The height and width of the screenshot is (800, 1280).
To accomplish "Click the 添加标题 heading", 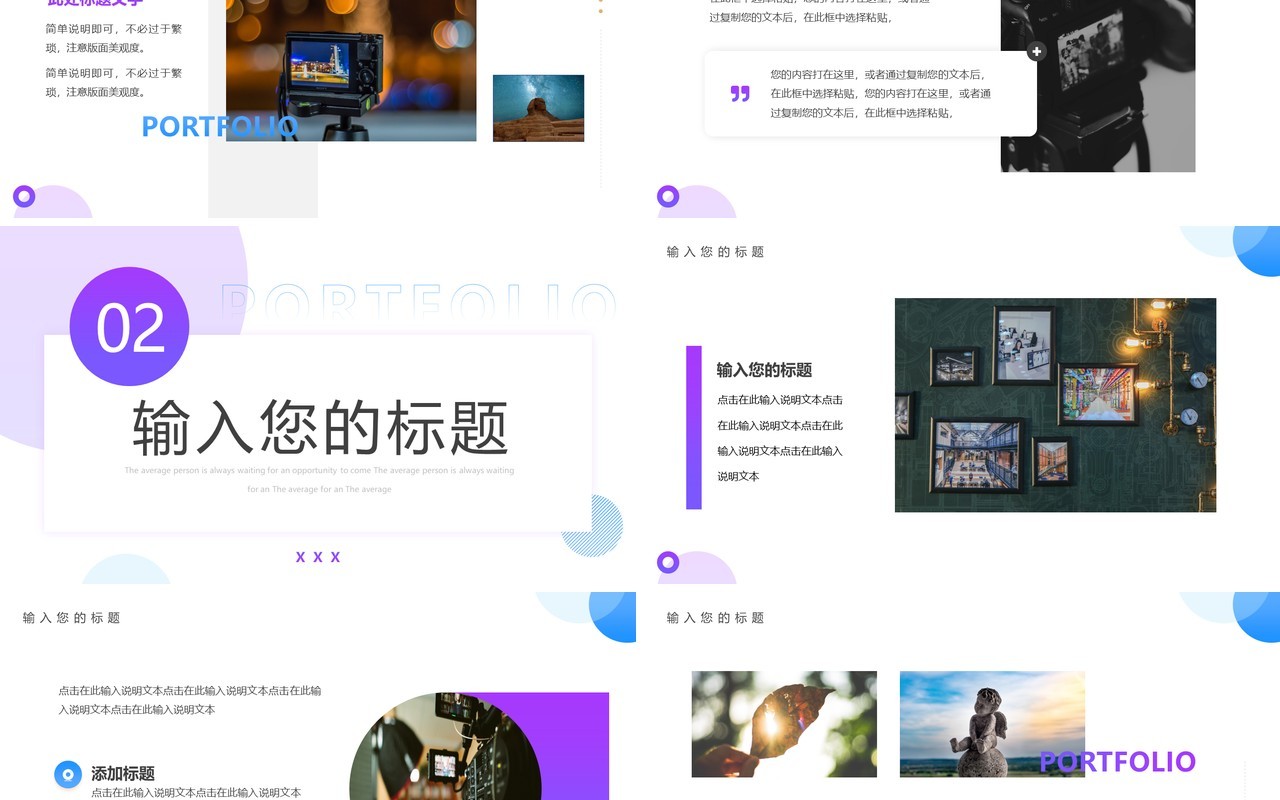I will pos(123,773).
